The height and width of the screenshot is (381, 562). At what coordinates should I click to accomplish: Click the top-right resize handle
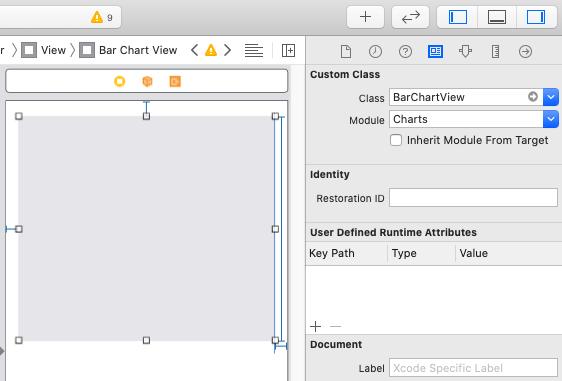275,116
